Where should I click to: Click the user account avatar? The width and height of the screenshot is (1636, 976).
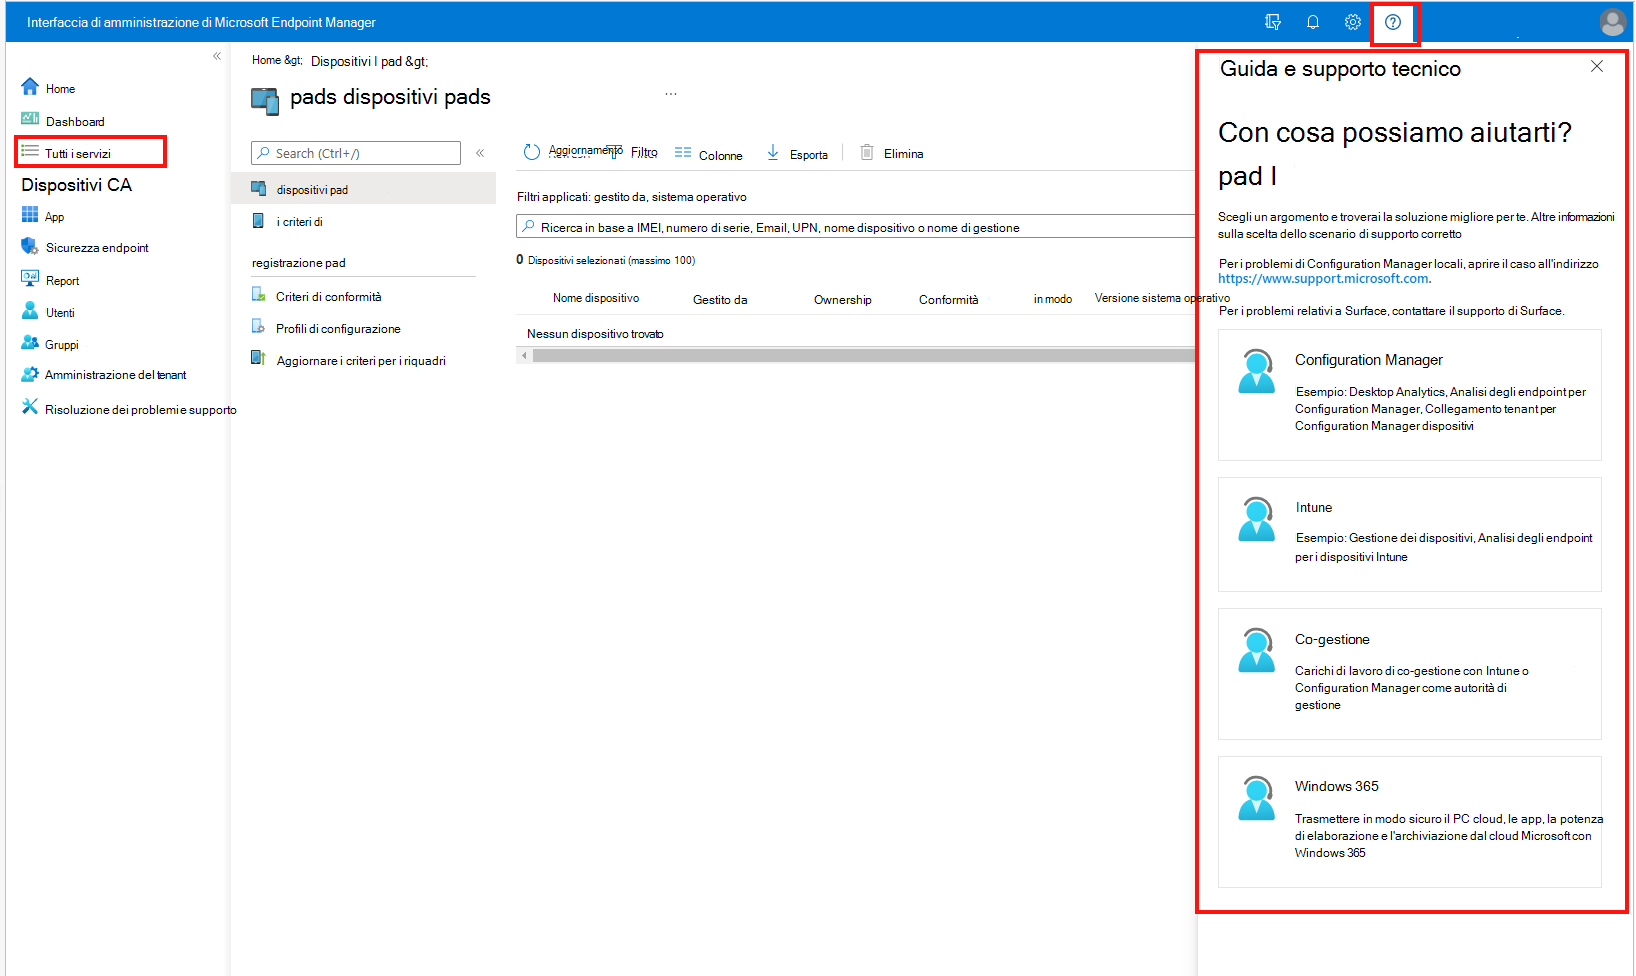pos(1612,22)
